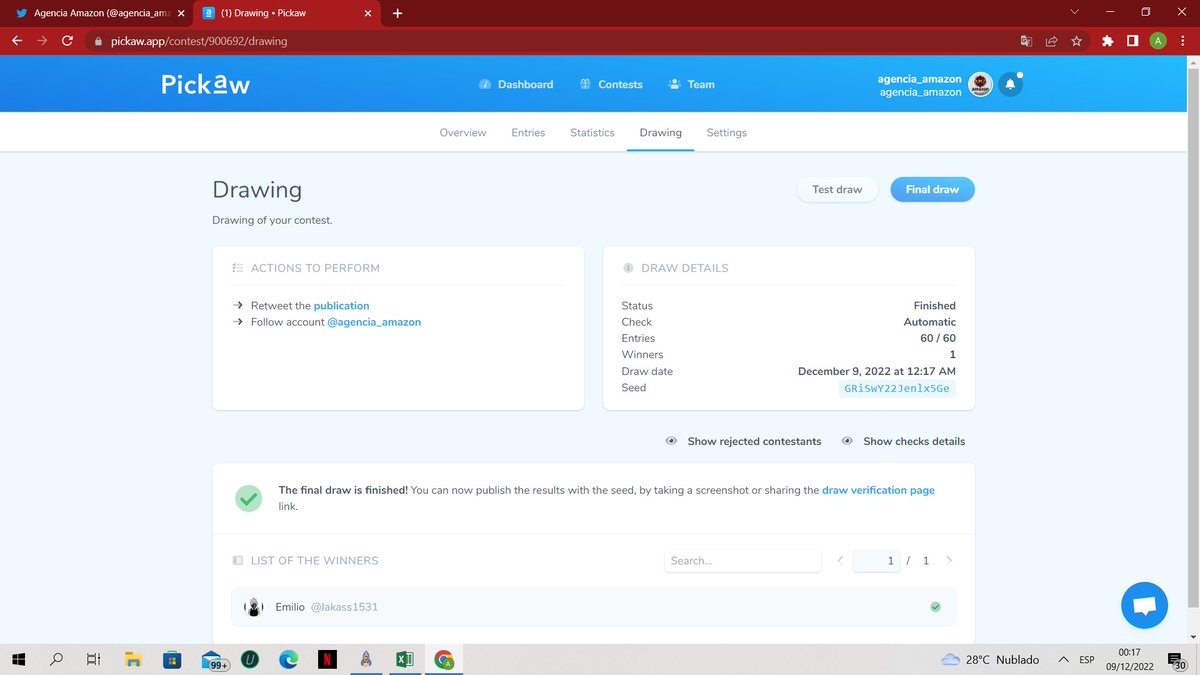Viewport: 1200px width, 675px height.
Task: Open the @agencia_amazon account link
Action: 374,322
